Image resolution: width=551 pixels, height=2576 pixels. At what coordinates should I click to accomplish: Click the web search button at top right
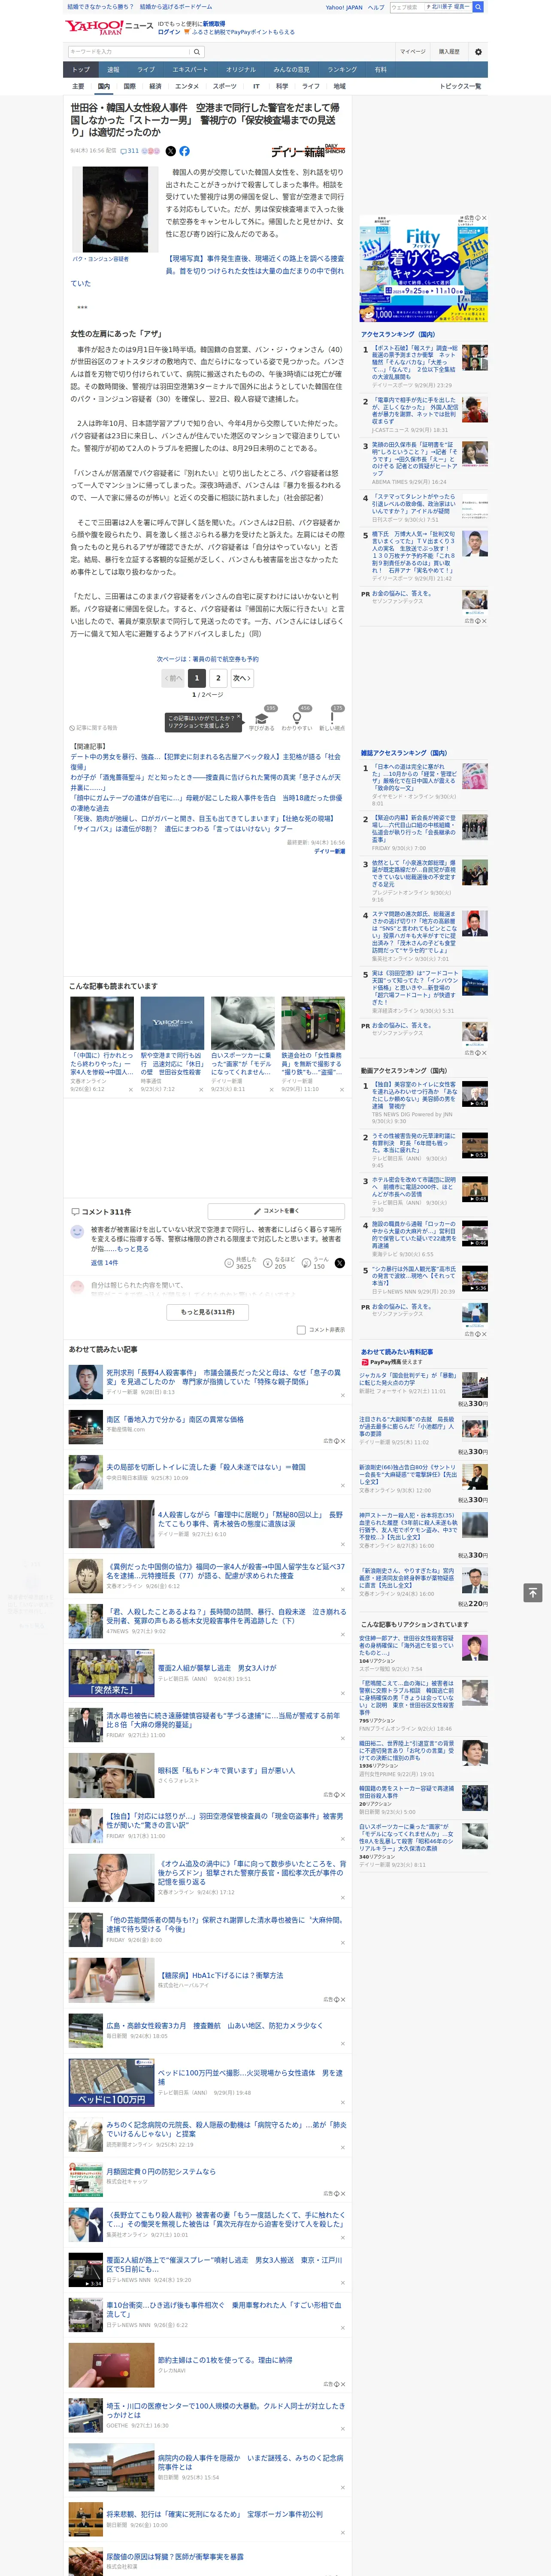[478, 7]
